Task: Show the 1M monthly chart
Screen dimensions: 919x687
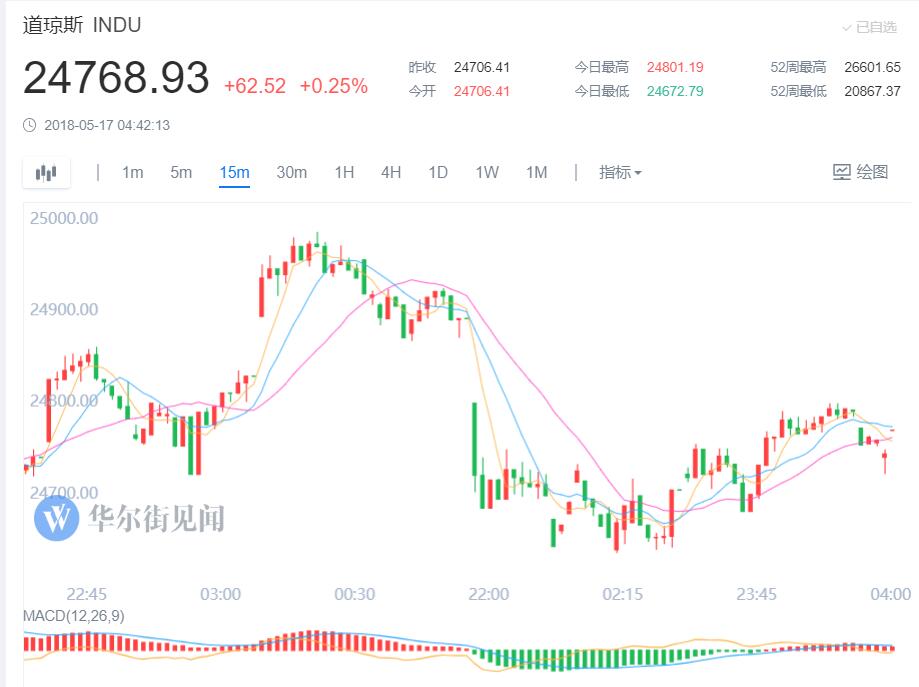Action: click(x=536, y=172)
